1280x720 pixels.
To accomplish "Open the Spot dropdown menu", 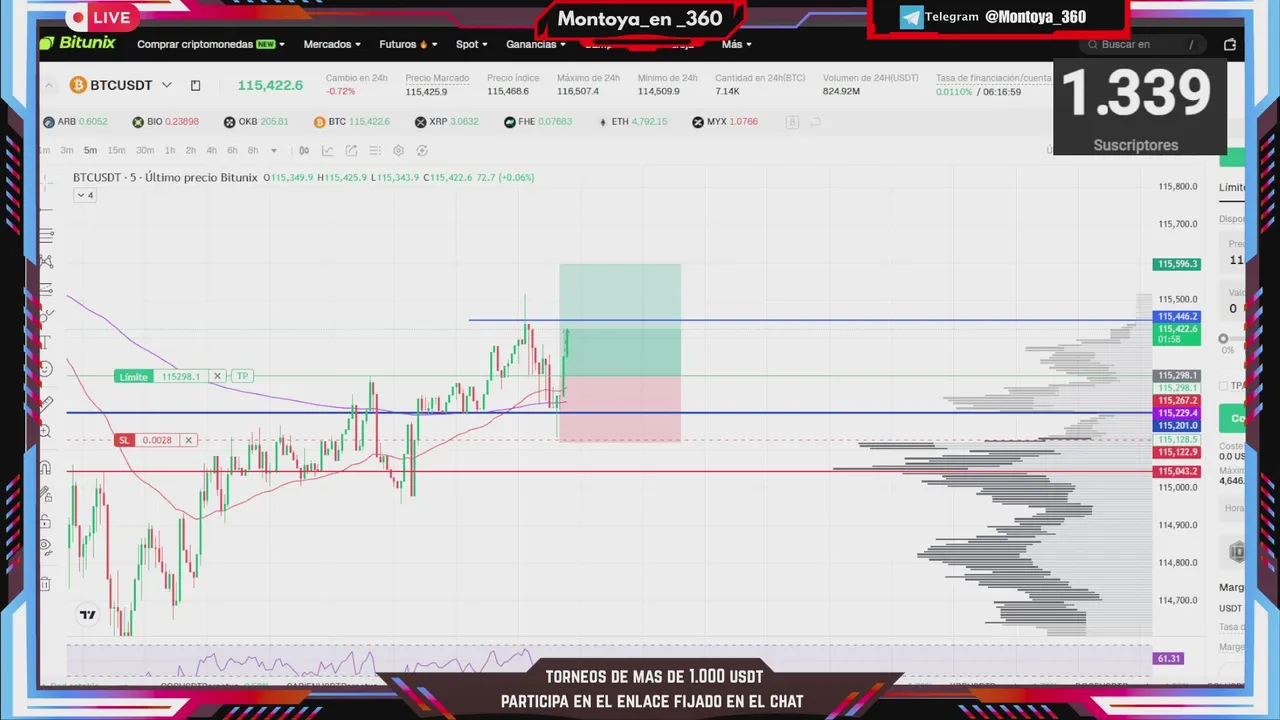I will [x=472, y=44].
